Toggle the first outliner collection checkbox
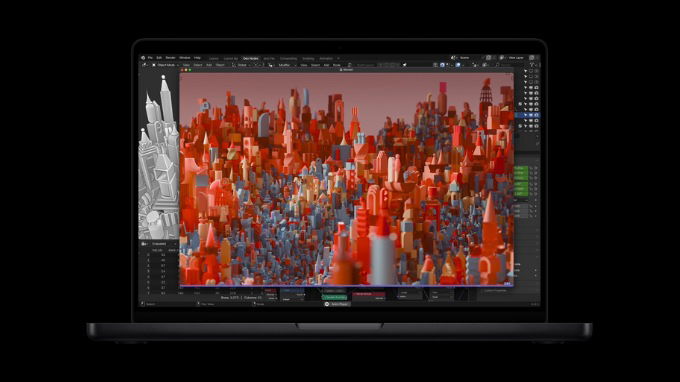This screenshot has height=382, width=680. coord(531,71)
